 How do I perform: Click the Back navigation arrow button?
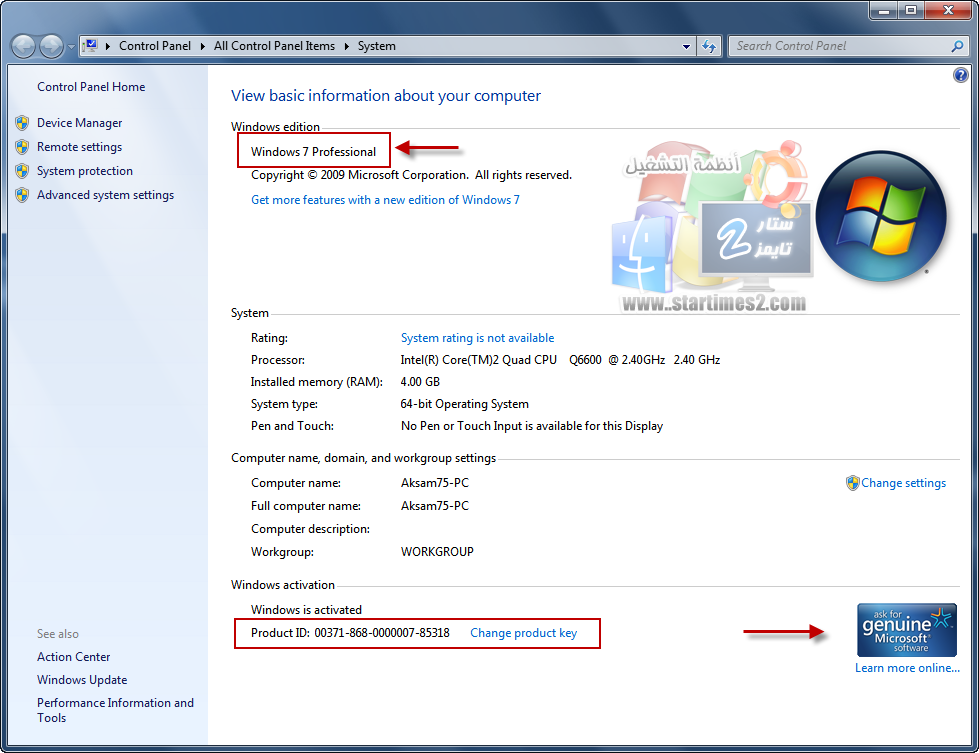[x=24, y=46]
